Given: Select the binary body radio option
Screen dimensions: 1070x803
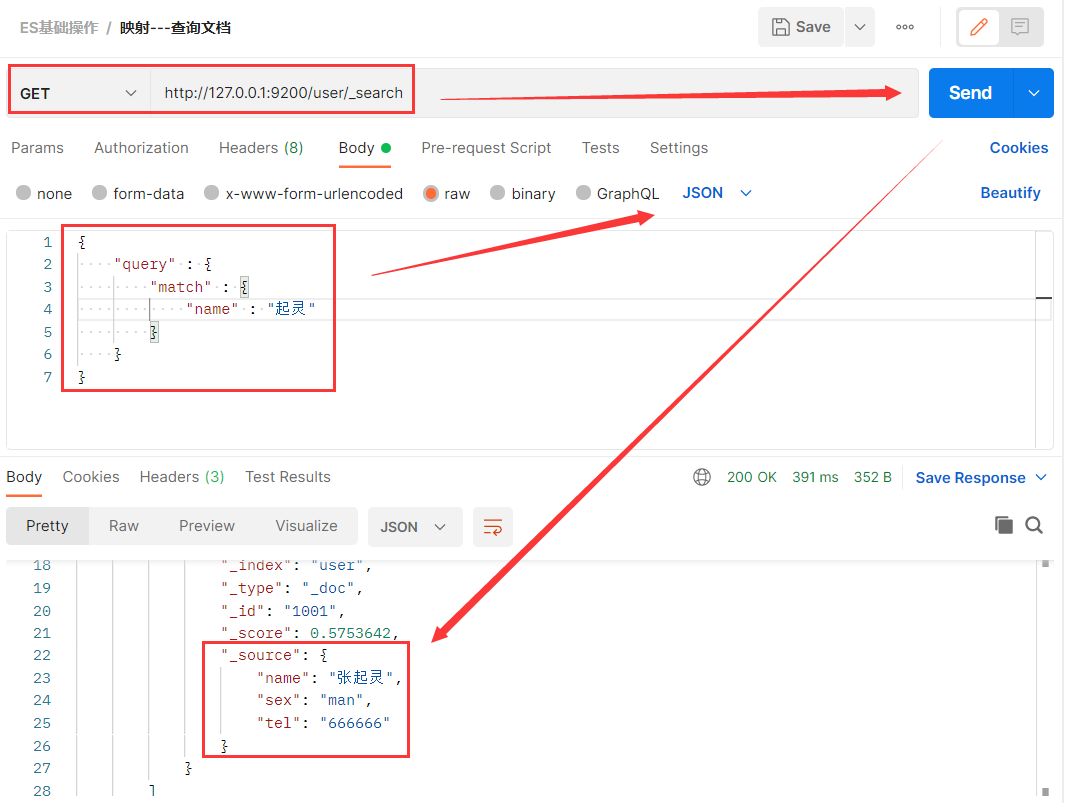Looking at the screenshot, I should click(497, 193).
